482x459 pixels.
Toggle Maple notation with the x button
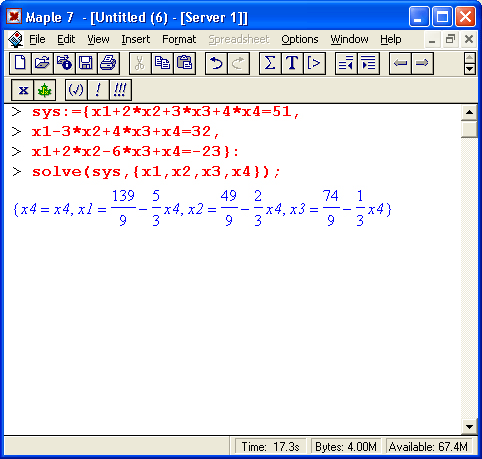coord(23,90)
